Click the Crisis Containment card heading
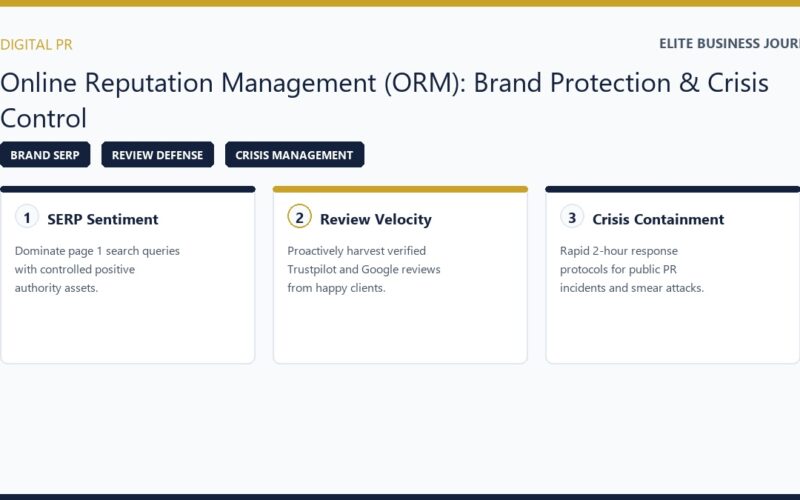 click(658, 219)
